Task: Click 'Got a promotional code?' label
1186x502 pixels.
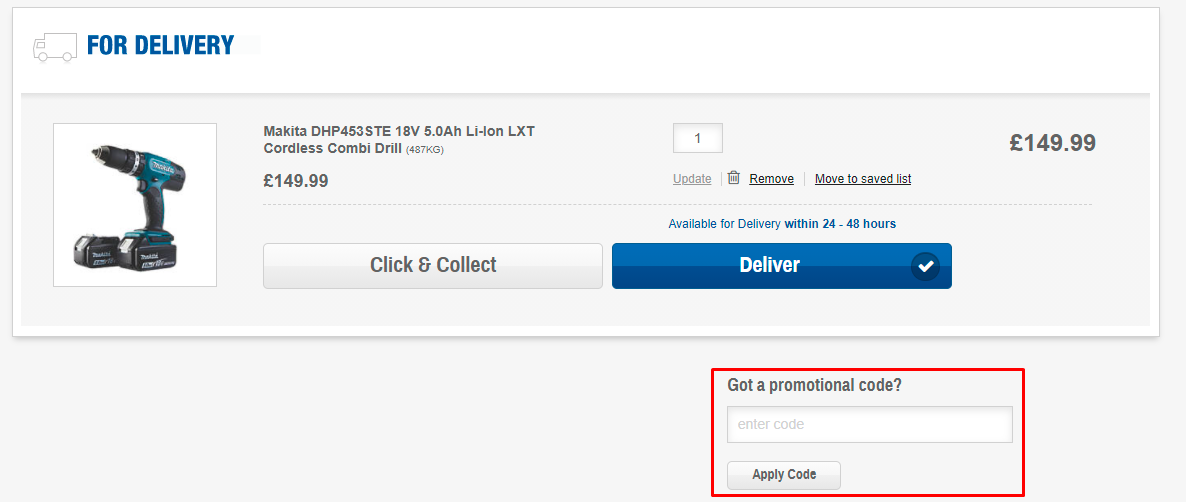Action: (815, 385)
